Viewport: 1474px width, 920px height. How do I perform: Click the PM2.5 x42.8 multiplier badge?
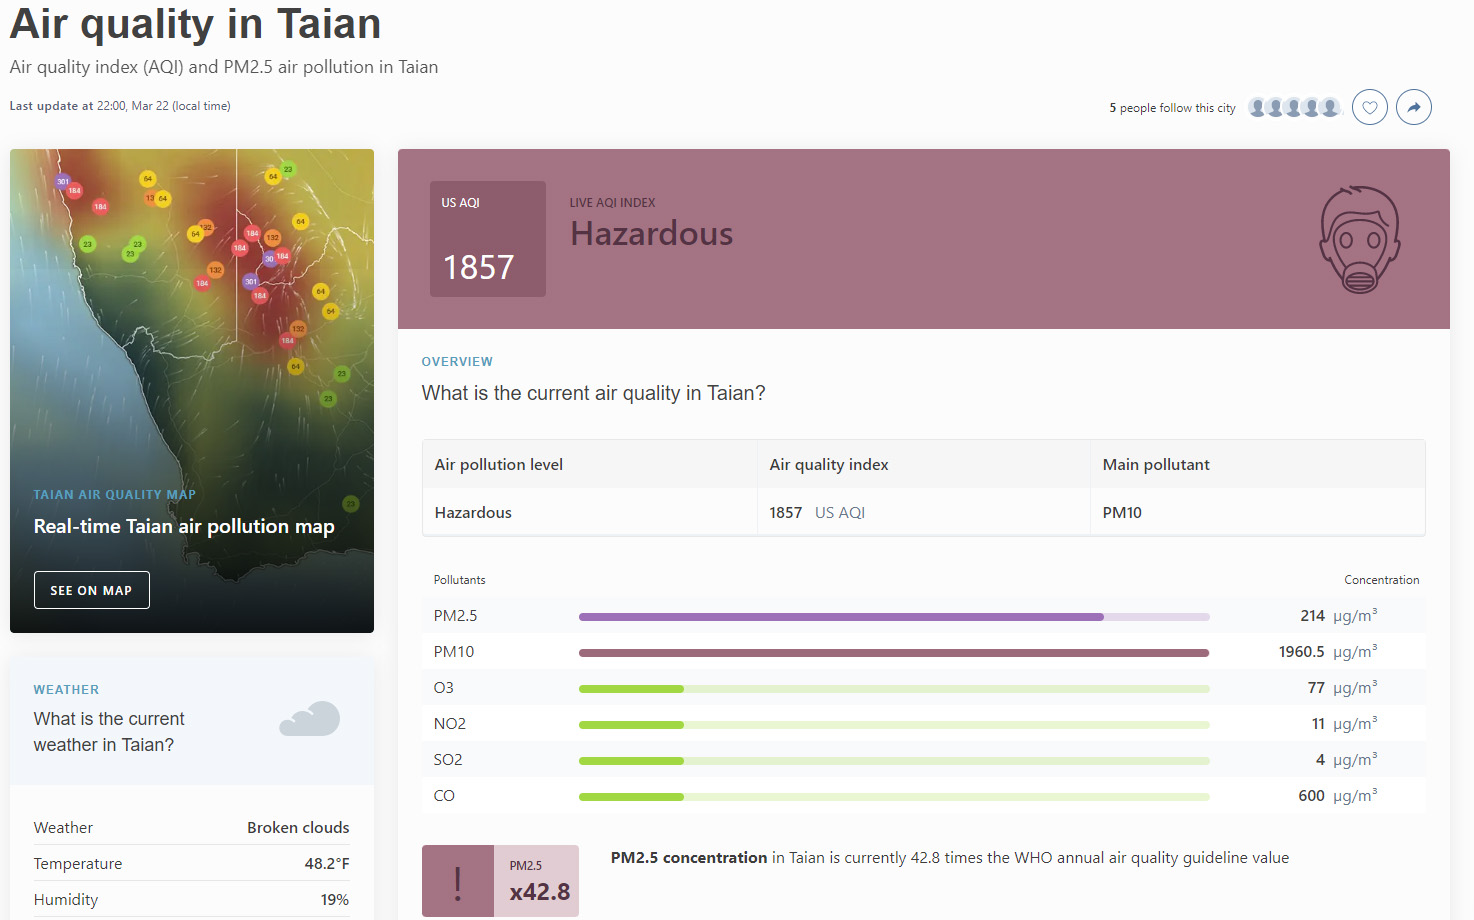(x=538, y=881)
